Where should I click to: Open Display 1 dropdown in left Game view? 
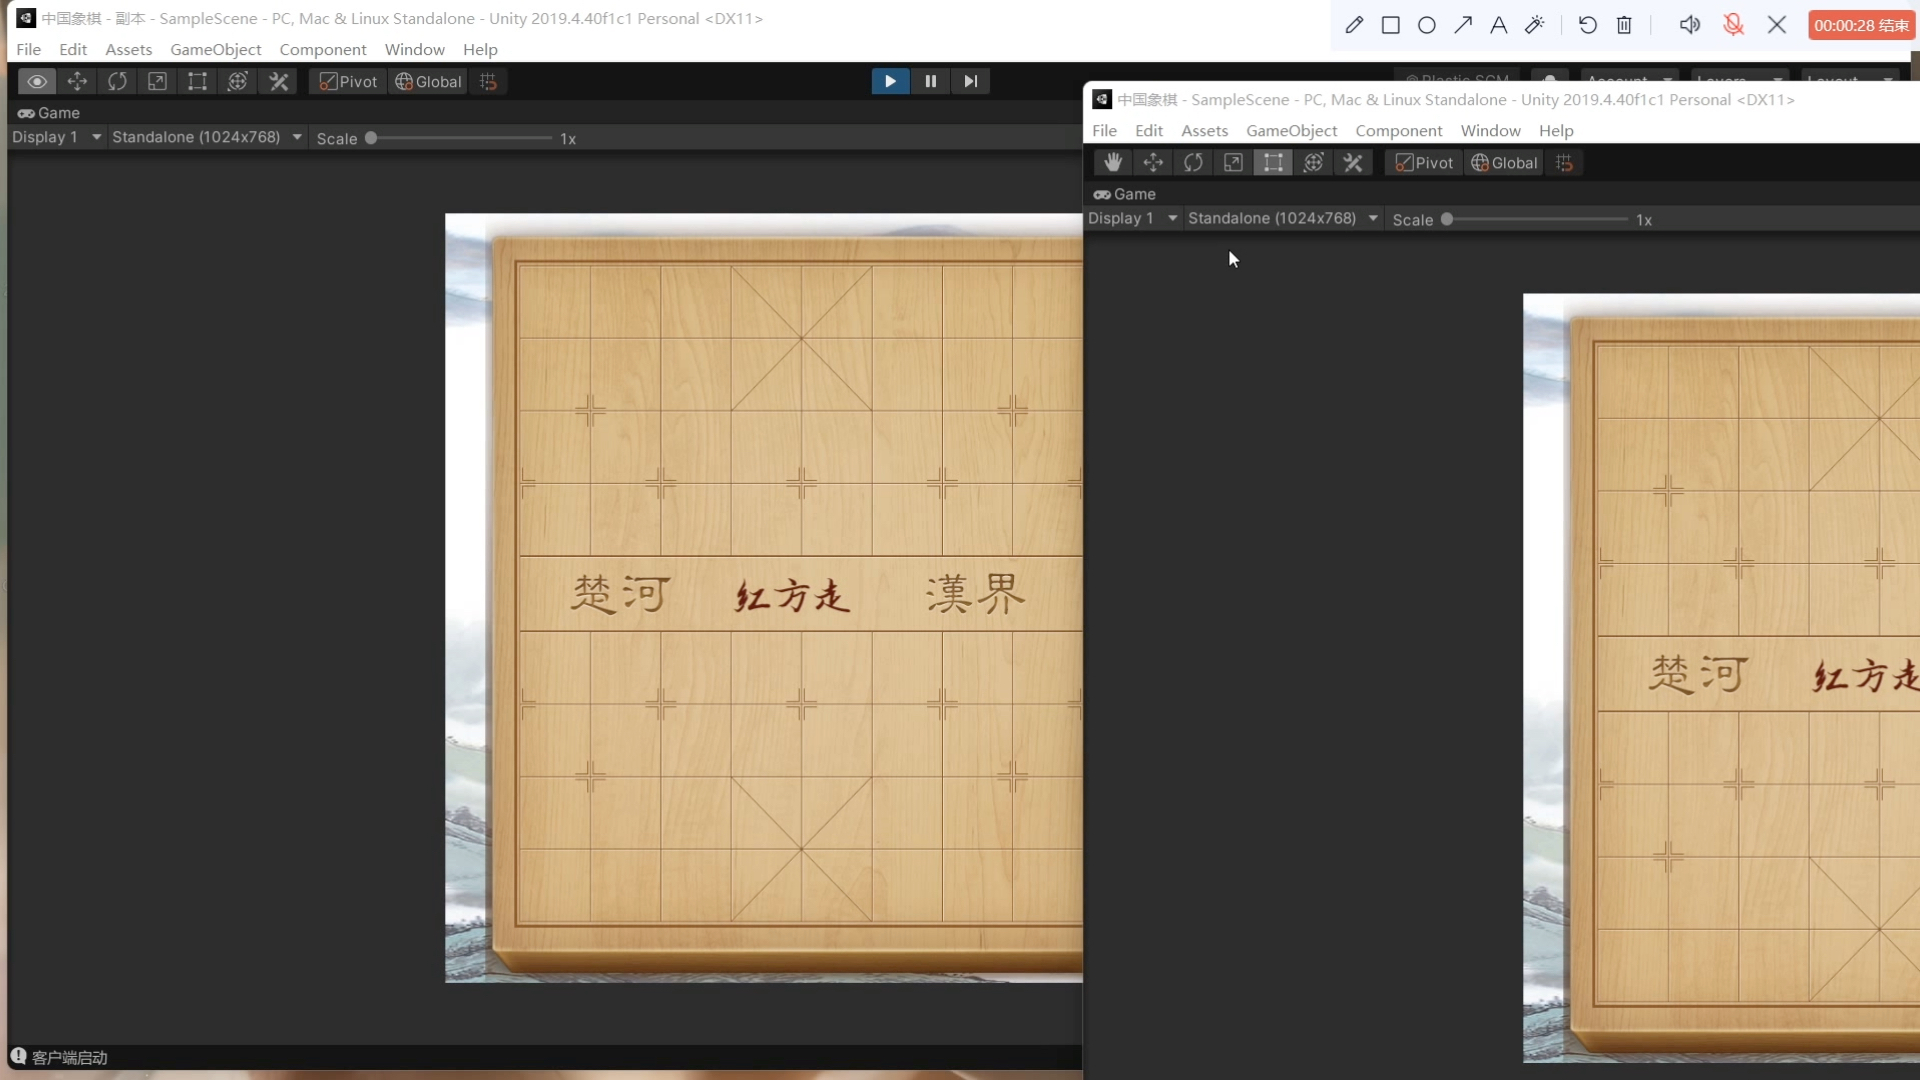[x=56, y=137]
